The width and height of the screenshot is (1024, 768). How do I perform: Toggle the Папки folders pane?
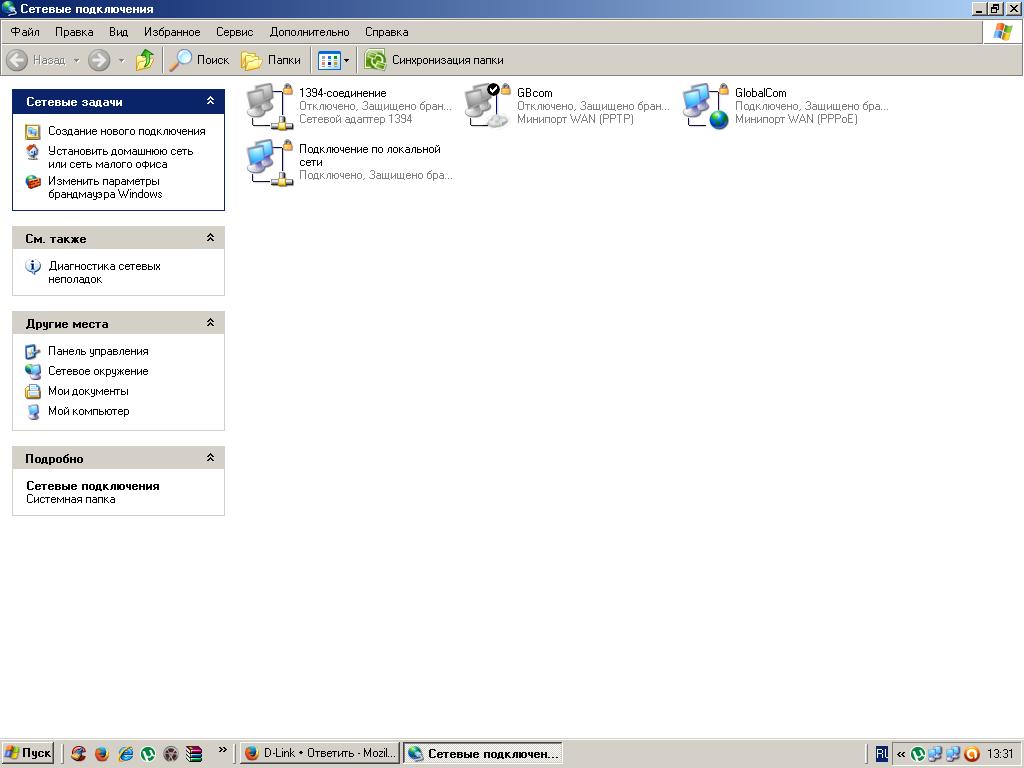[x=271, y=60]
